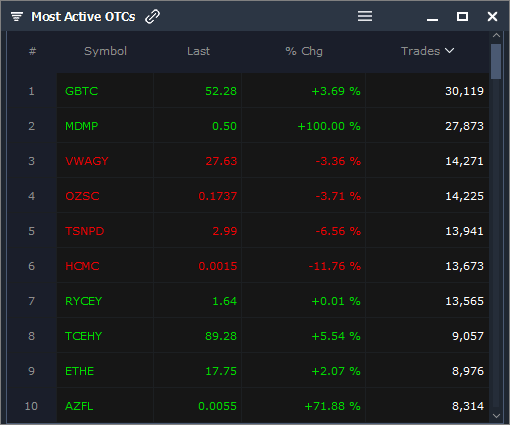Minimize the Most Active OTCs window

pos(432,20)
